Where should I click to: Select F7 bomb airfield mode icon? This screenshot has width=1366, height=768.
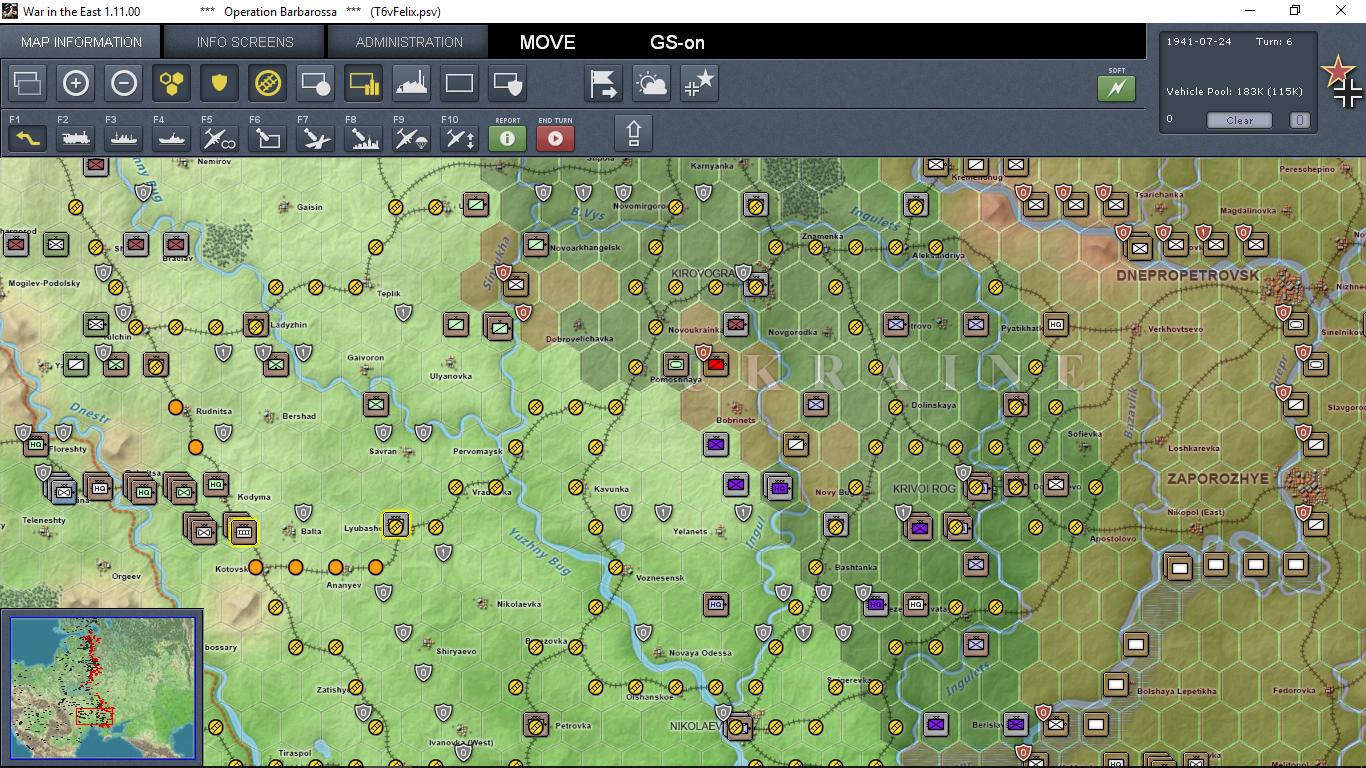click(316, 138)
